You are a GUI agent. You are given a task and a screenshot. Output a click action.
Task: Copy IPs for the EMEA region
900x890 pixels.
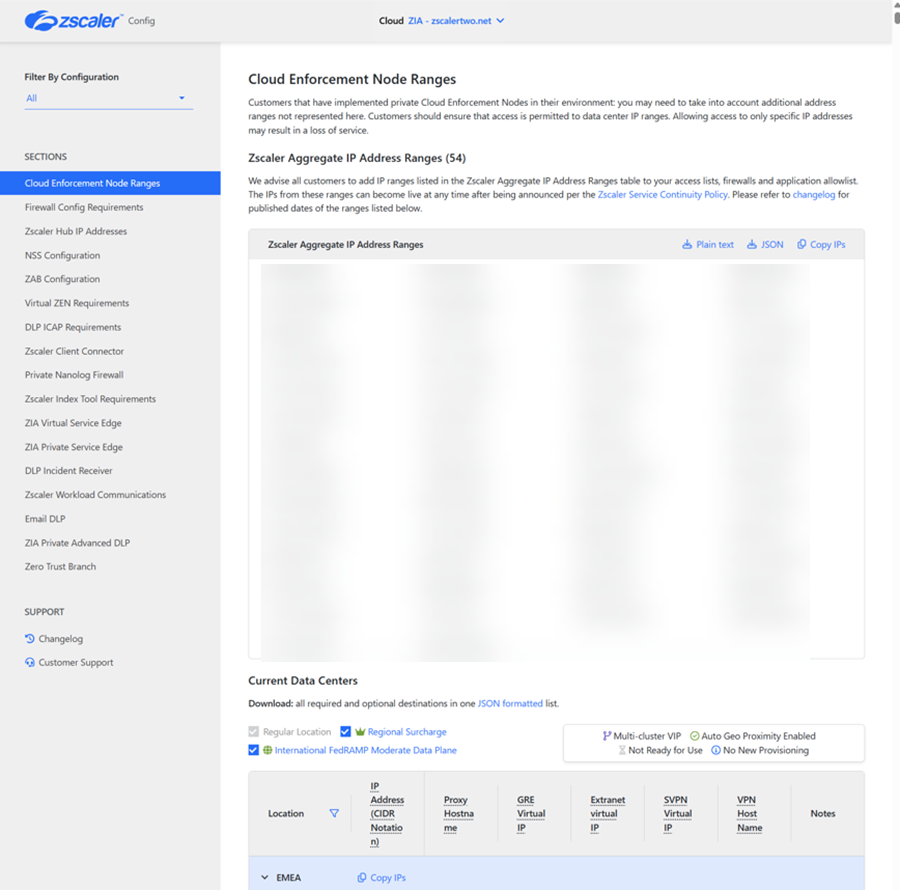pos(387,877)
